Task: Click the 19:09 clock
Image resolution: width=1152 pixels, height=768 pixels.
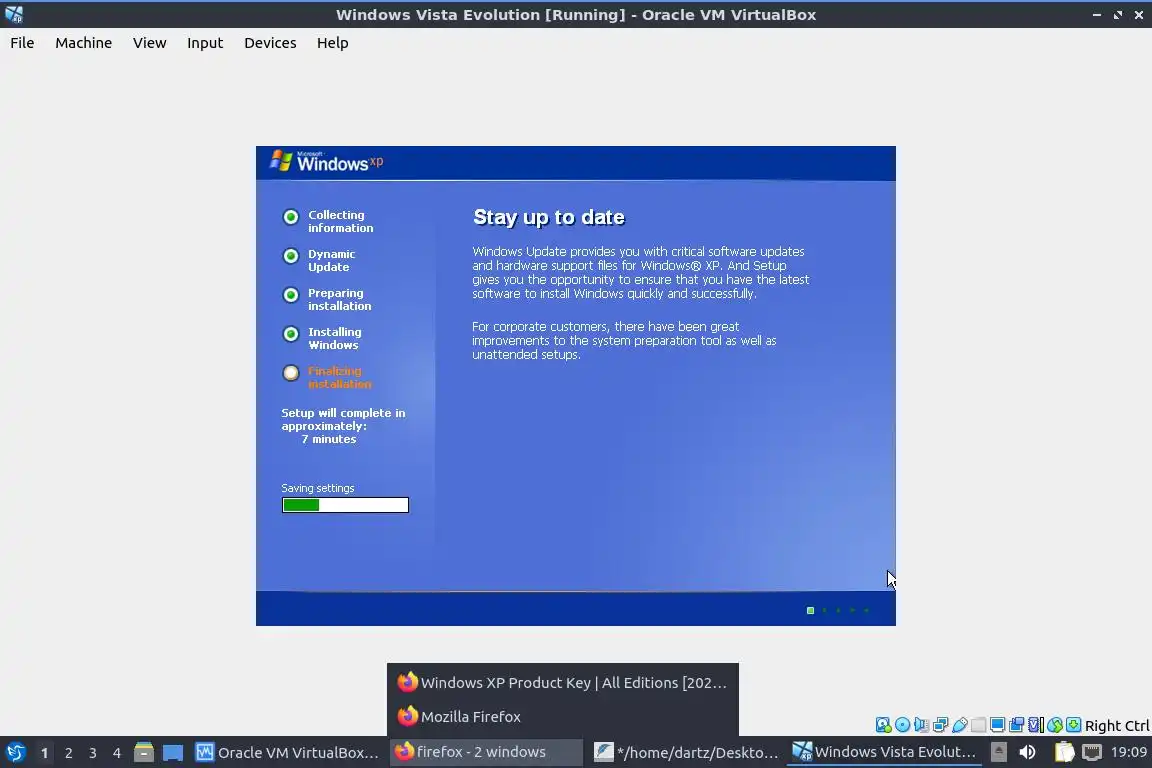Action: pos(1128,752)
